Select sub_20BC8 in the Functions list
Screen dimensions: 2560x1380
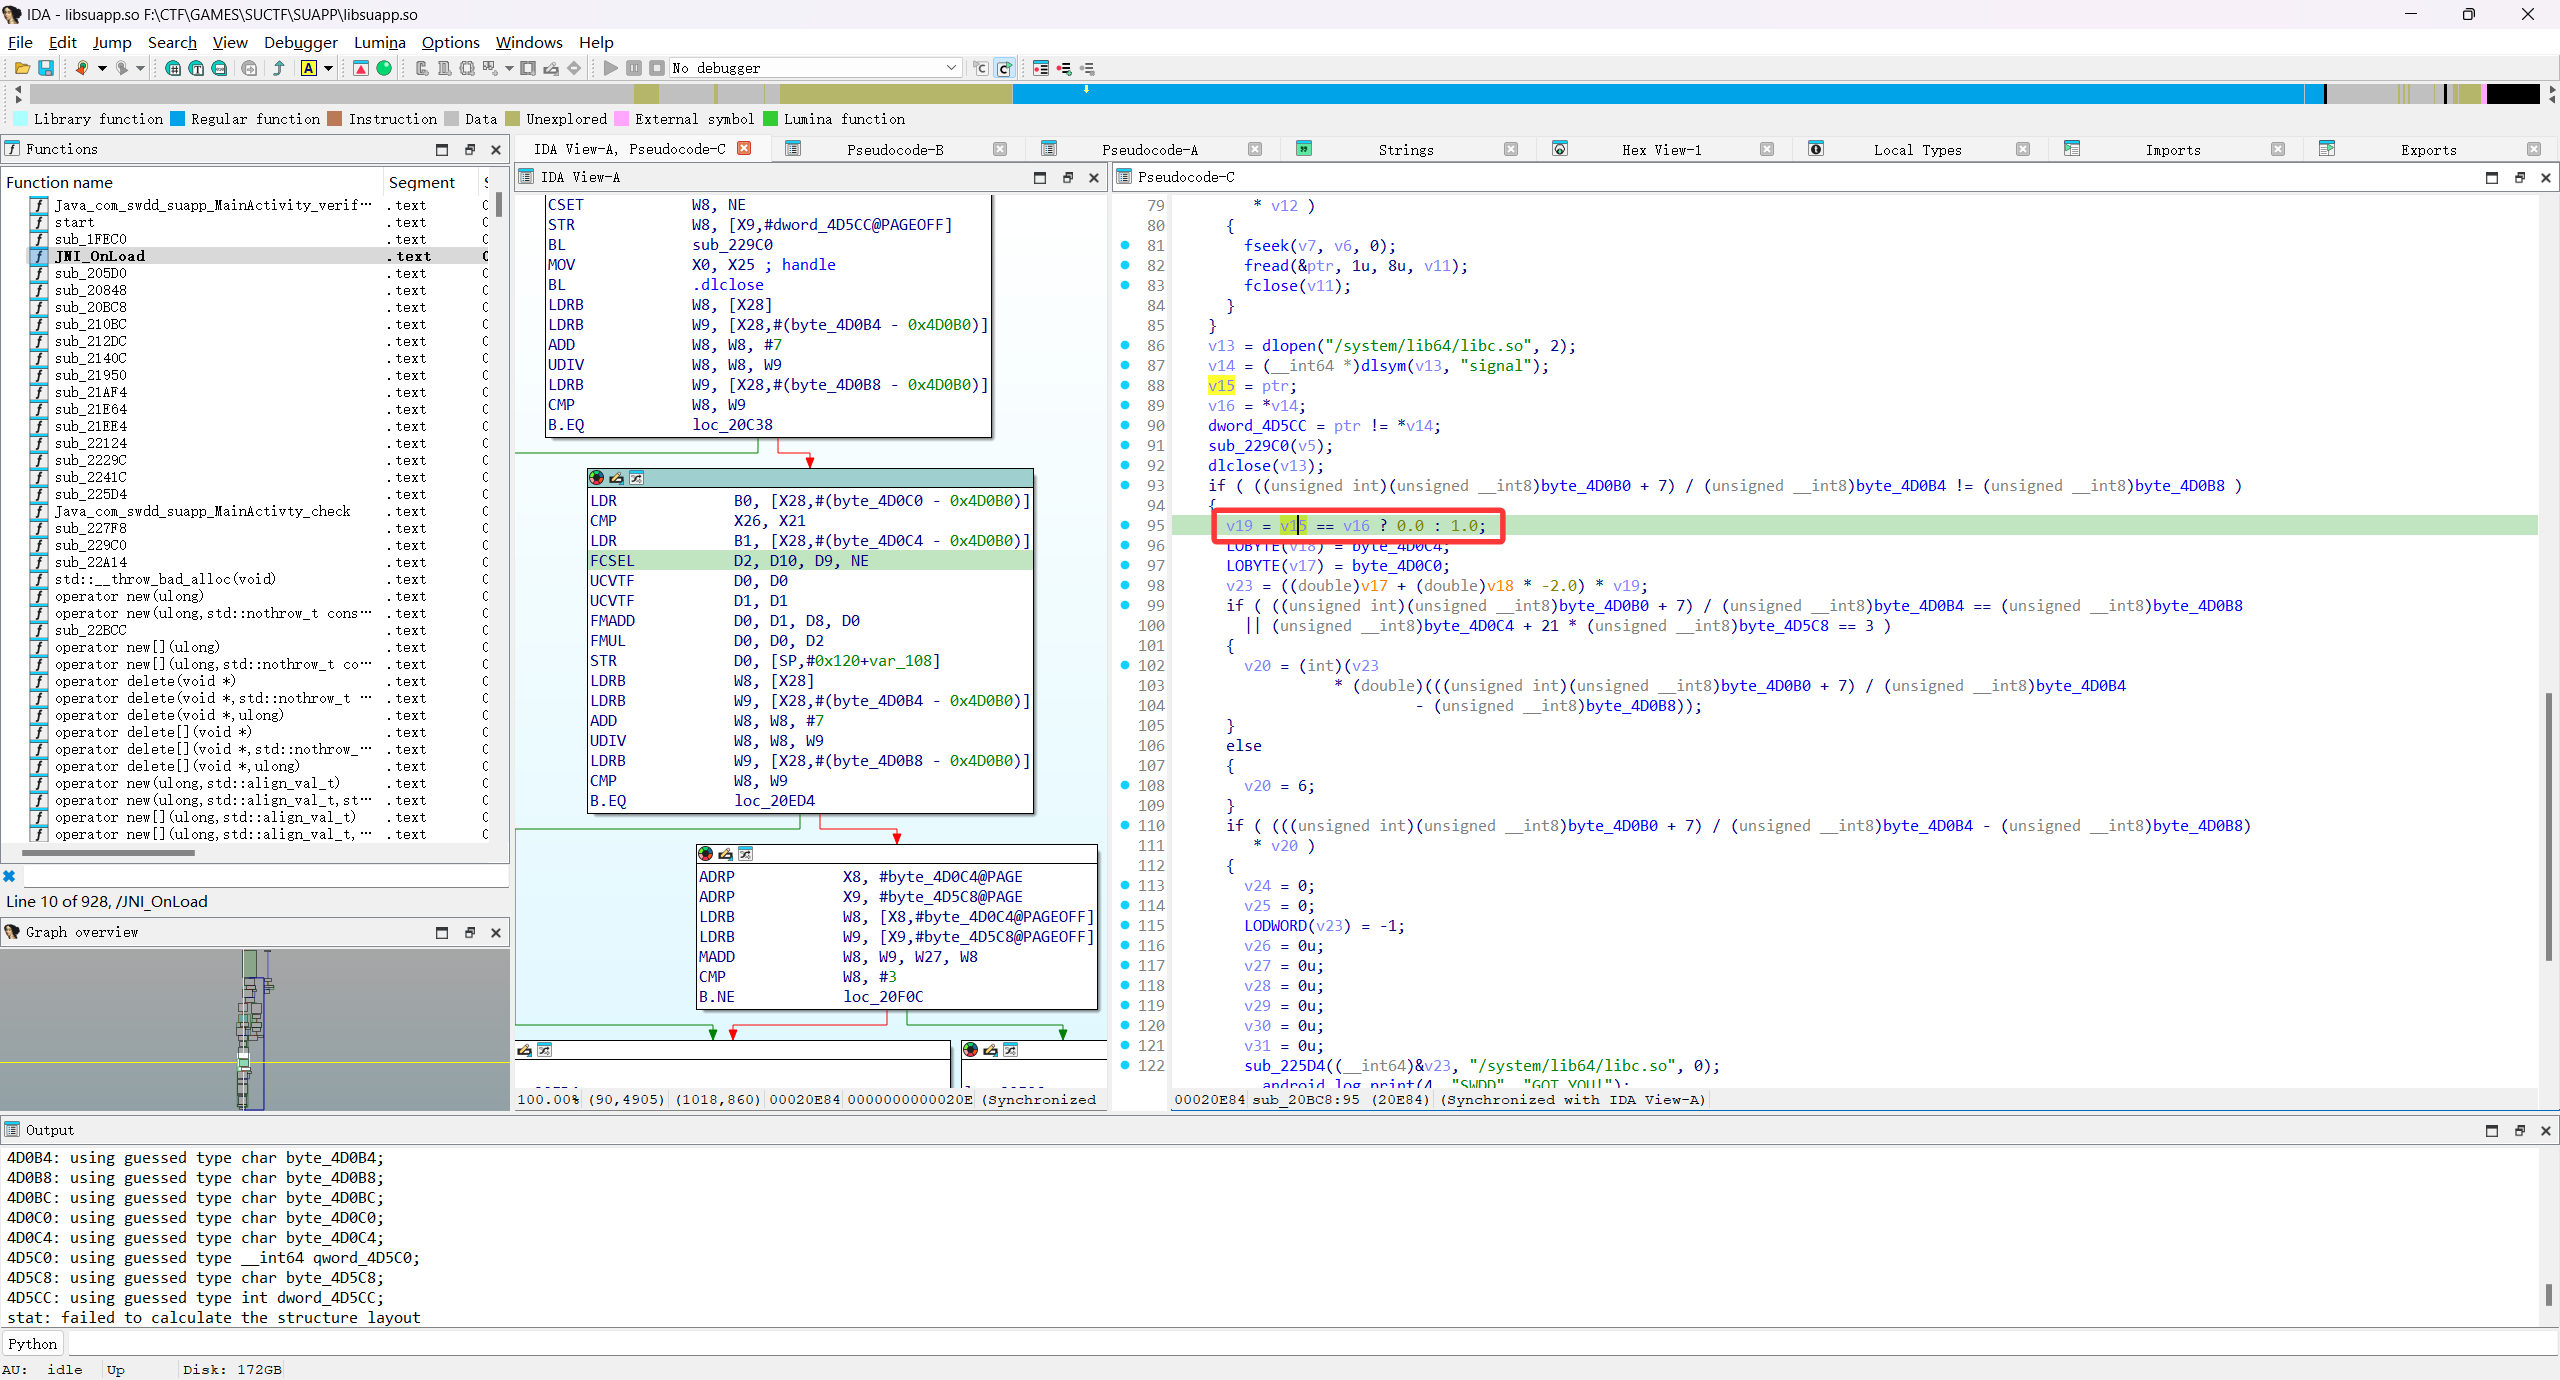[256, 307]
